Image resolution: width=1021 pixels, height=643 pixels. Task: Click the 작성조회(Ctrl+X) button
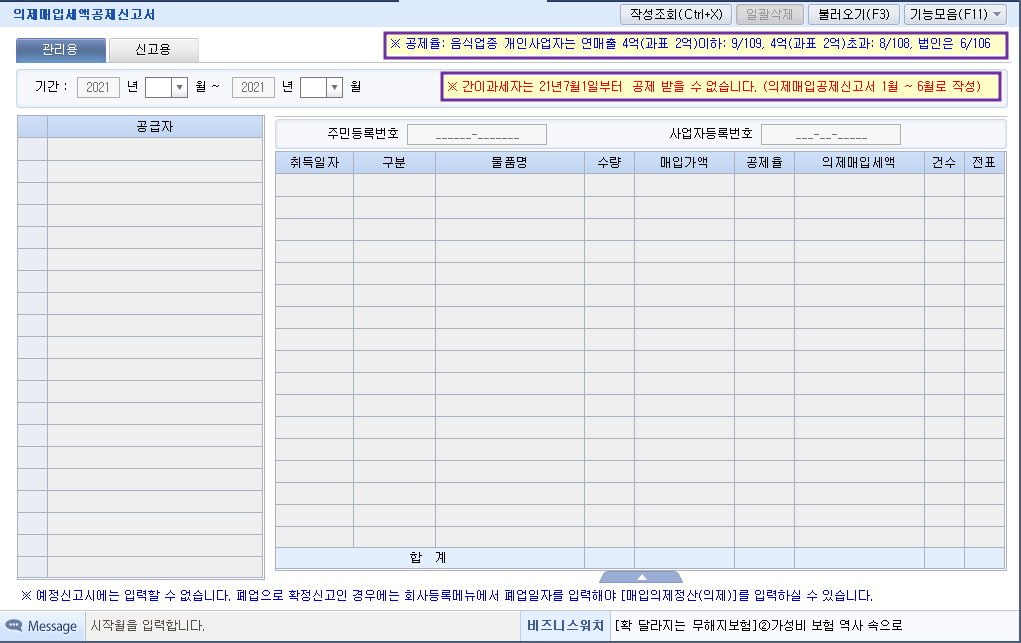click(x=676, y=14)
